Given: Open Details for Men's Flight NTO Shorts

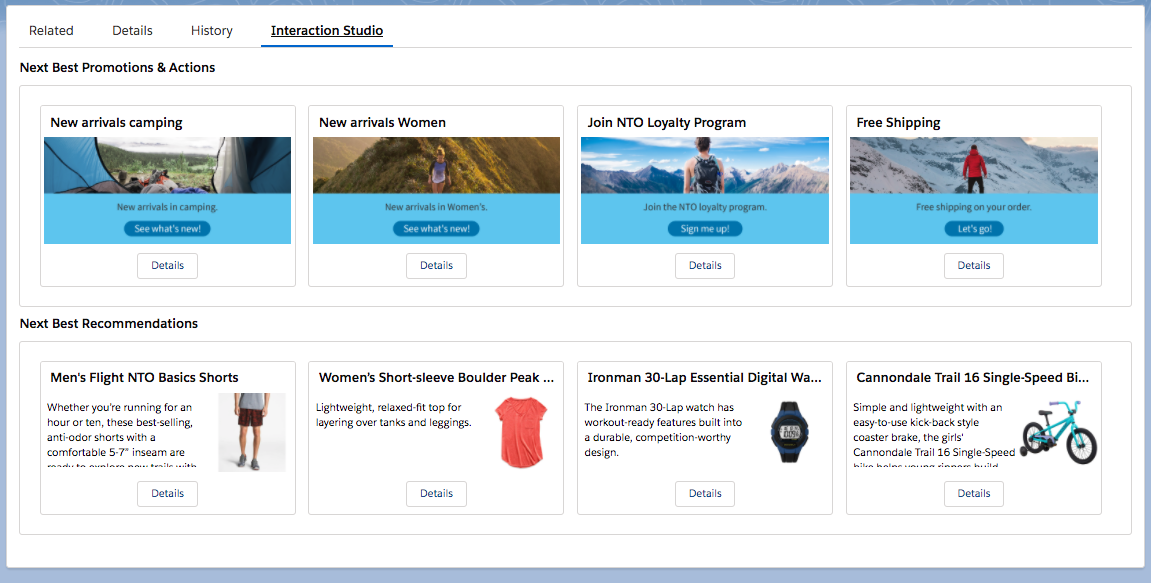Looking at the screenshot, I should 167,494.
